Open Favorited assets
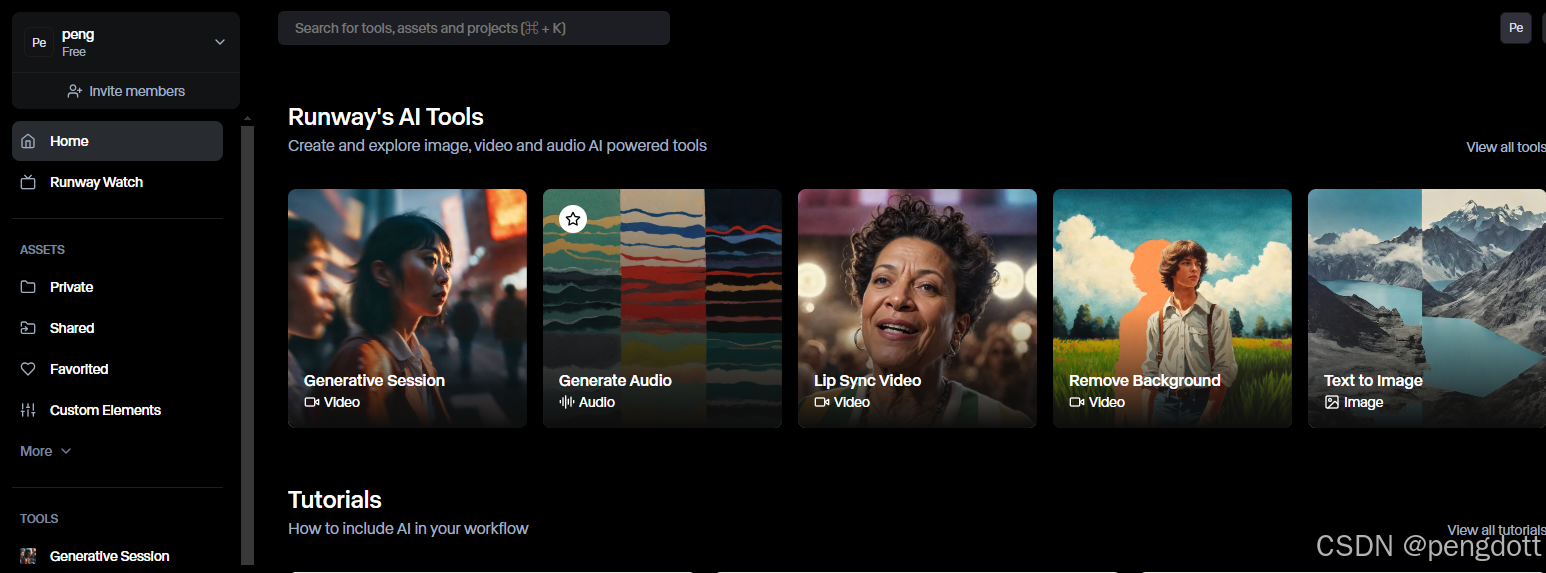 pos(117,369)
